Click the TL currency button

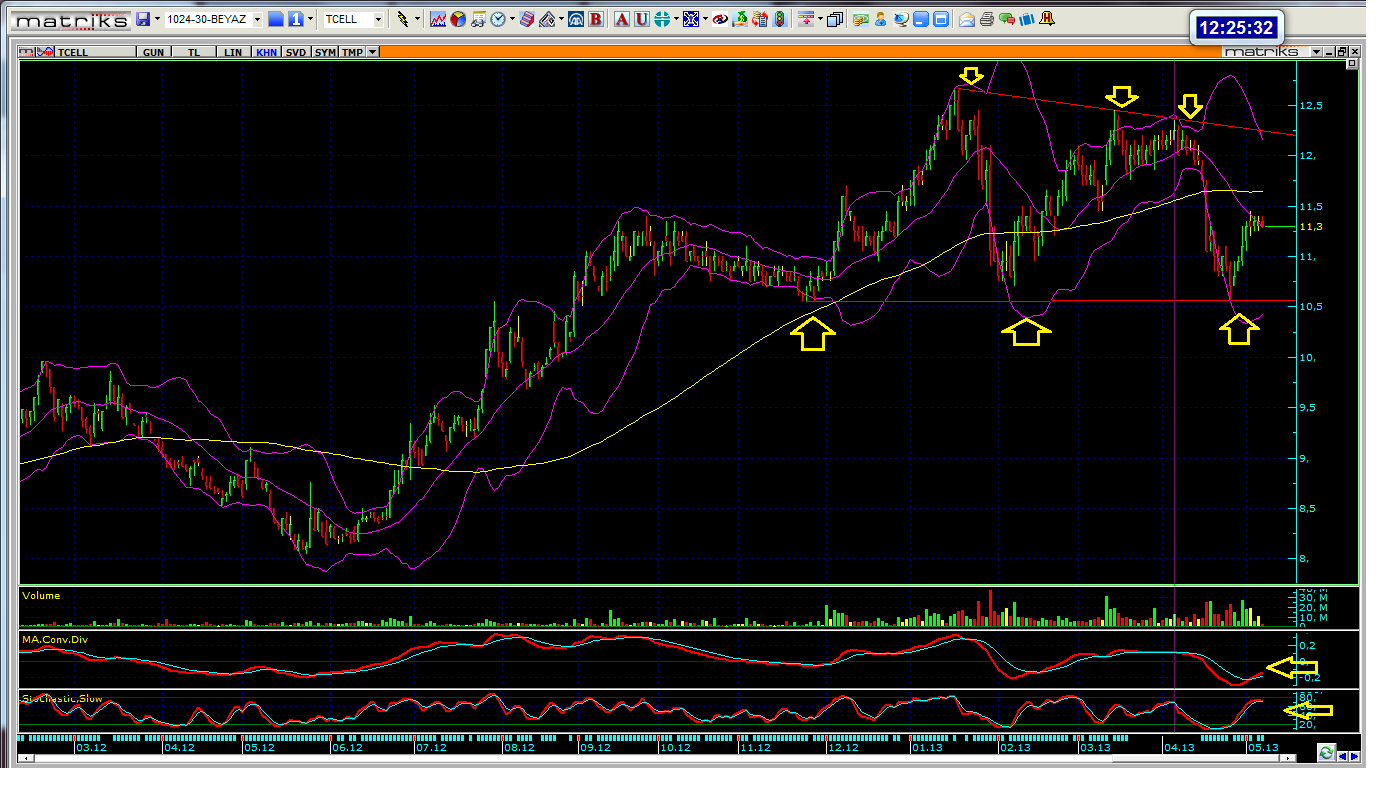pyautogui.click(x=194, y=52)
